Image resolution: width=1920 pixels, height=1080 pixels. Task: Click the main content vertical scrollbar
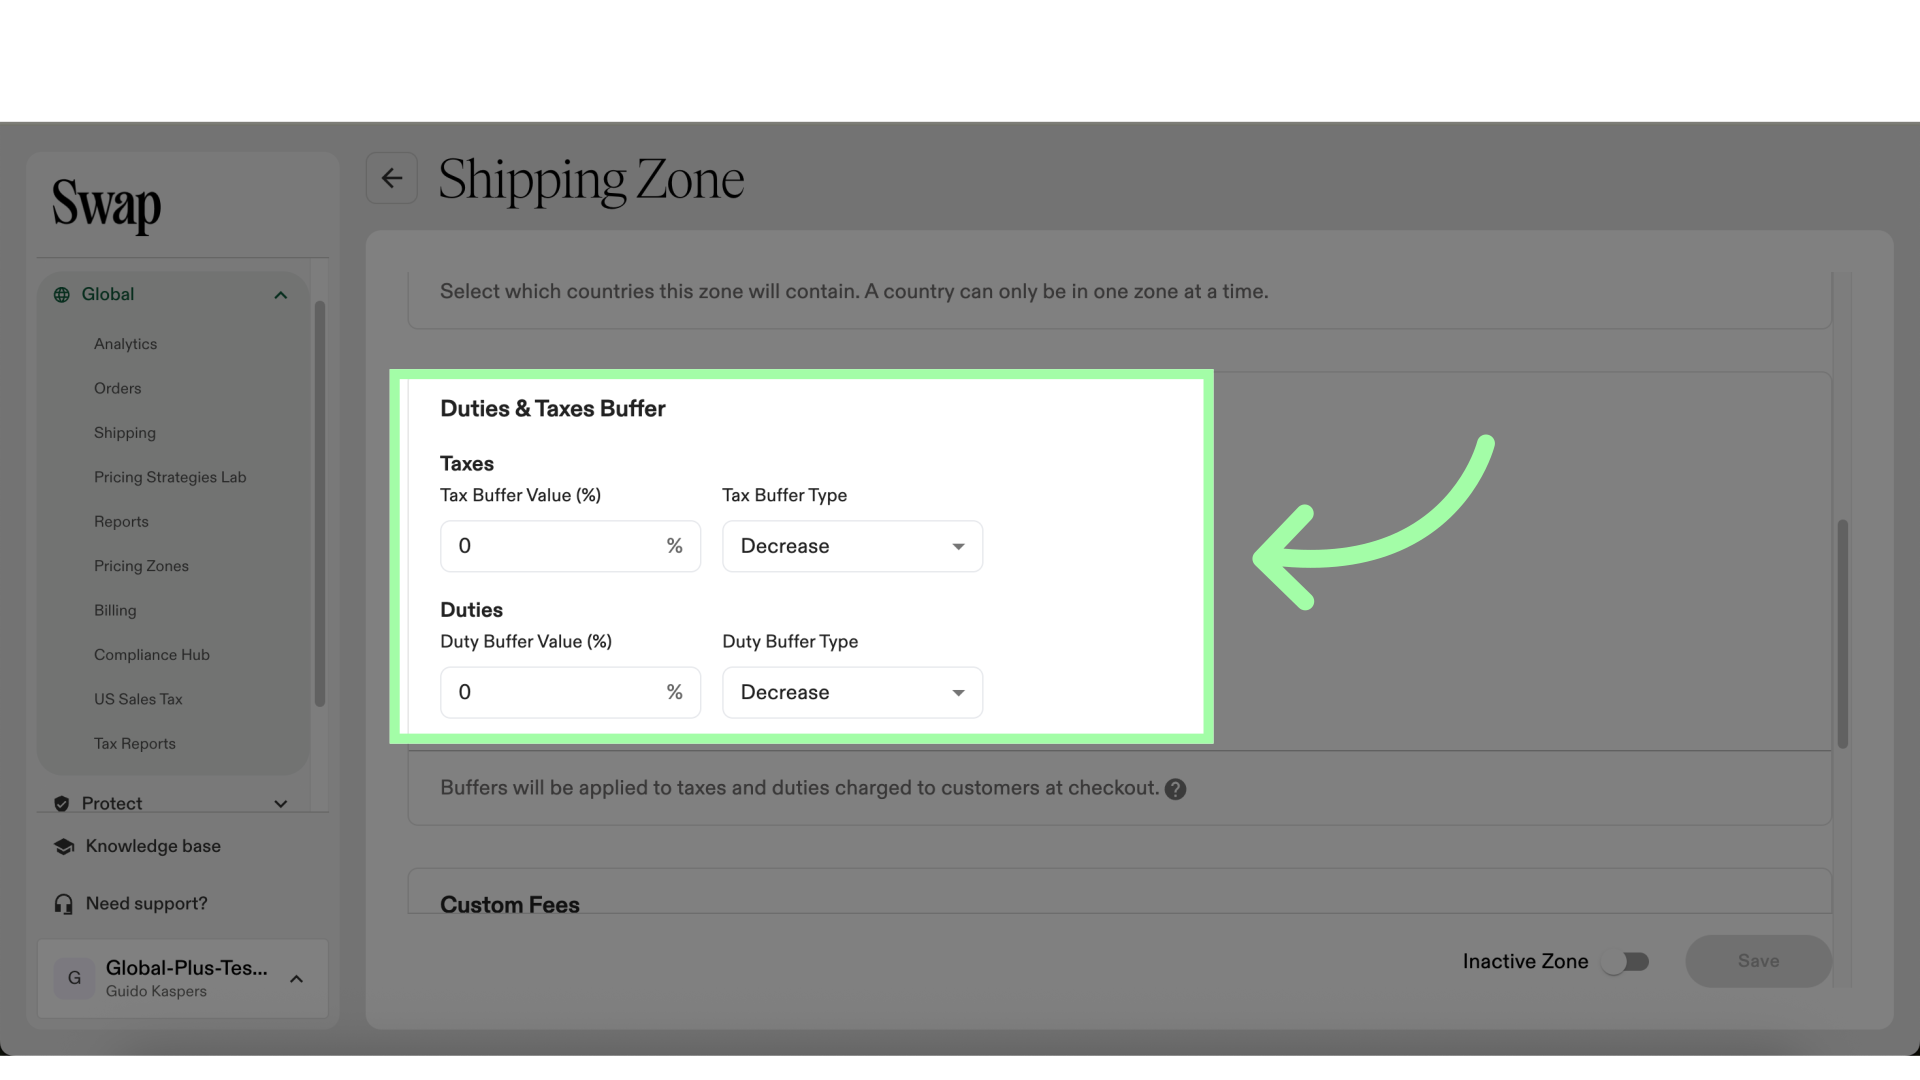1842,633
